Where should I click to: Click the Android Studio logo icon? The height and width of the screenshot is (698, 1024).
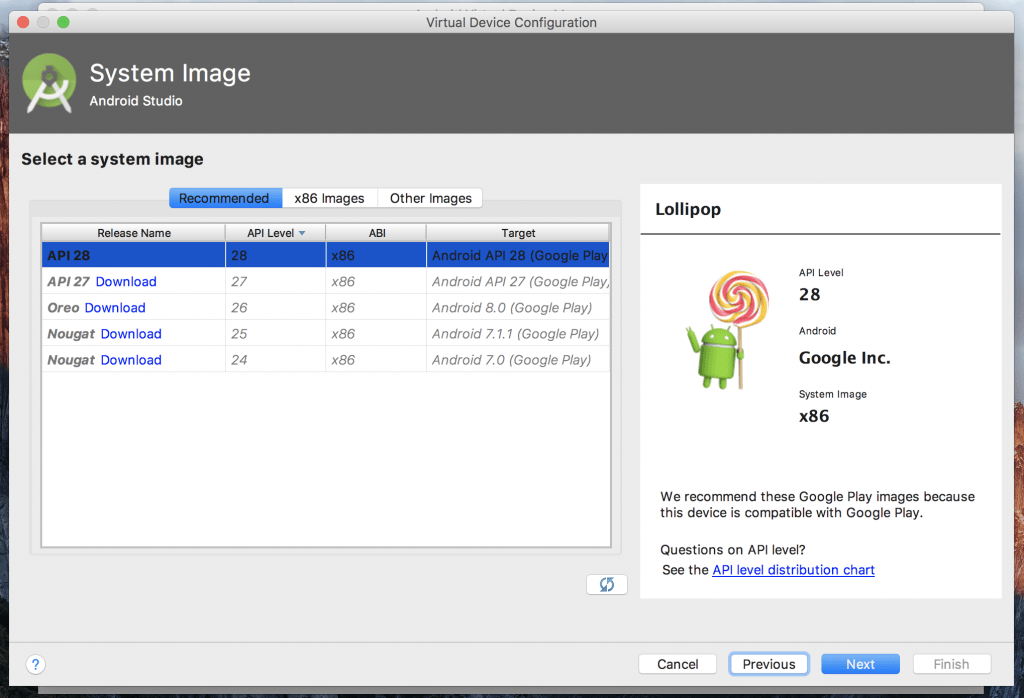(x=49, y=84)
